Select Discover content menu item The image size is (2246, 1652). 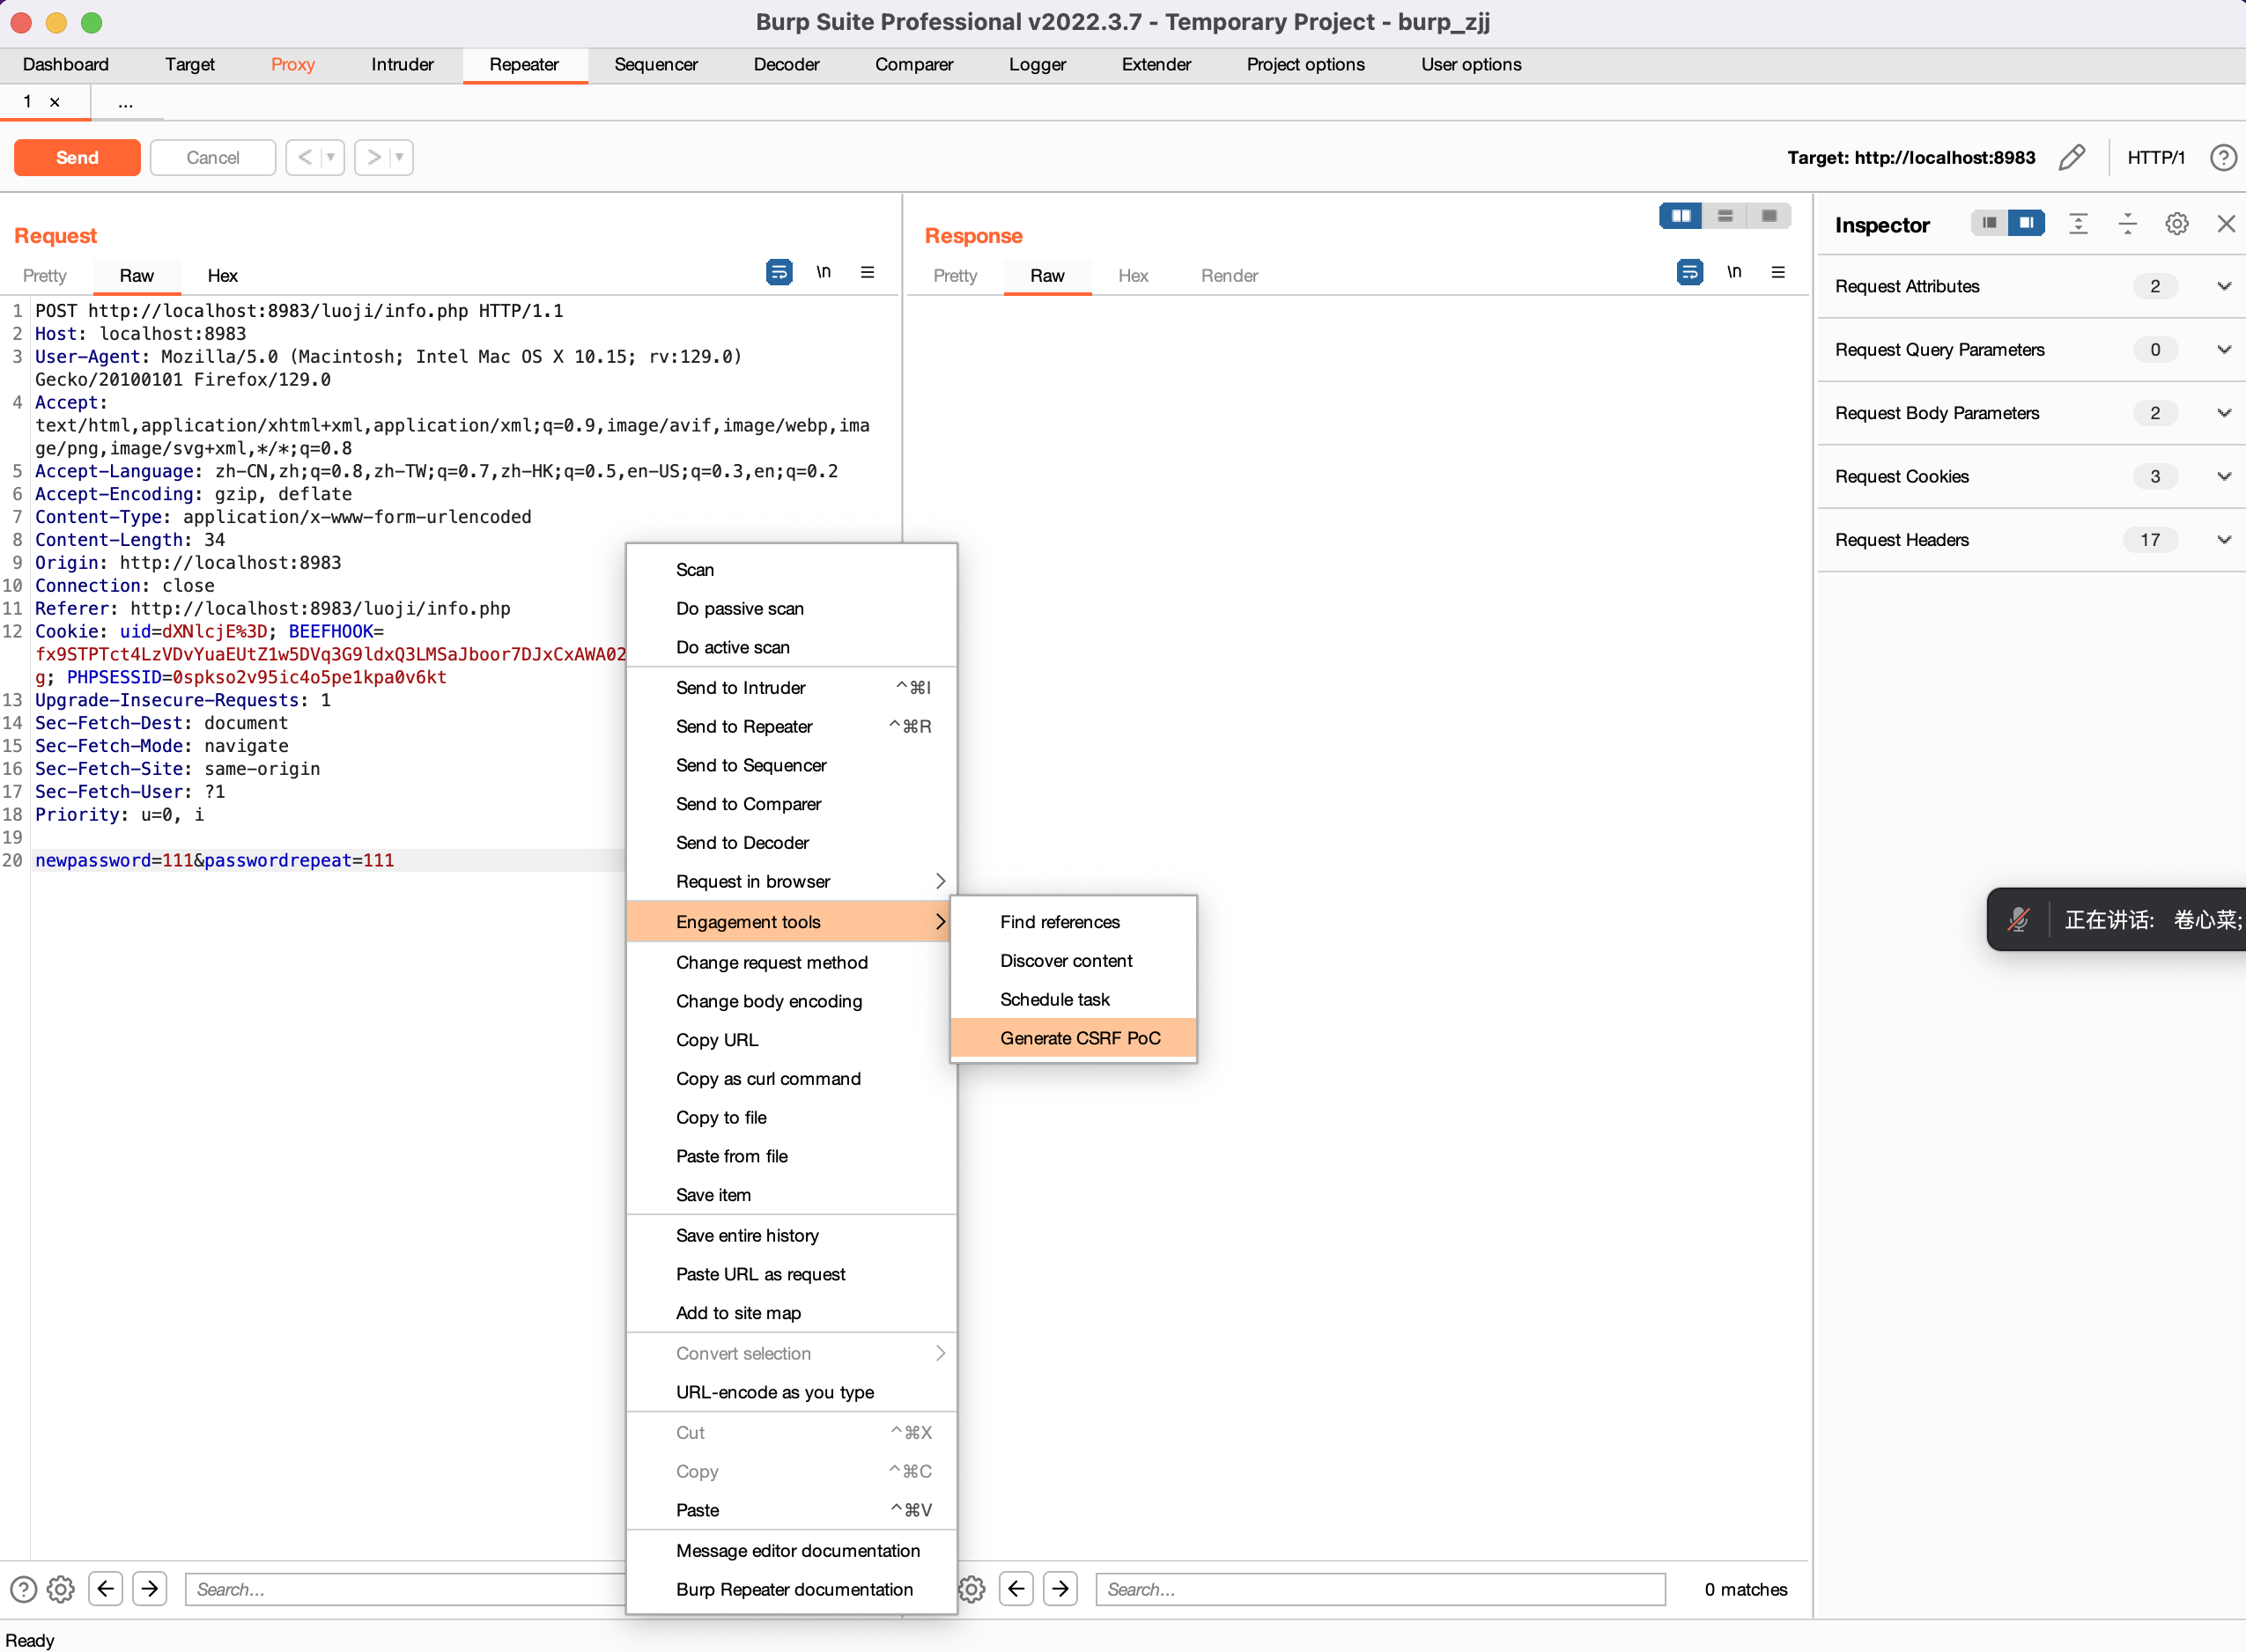1073,961
